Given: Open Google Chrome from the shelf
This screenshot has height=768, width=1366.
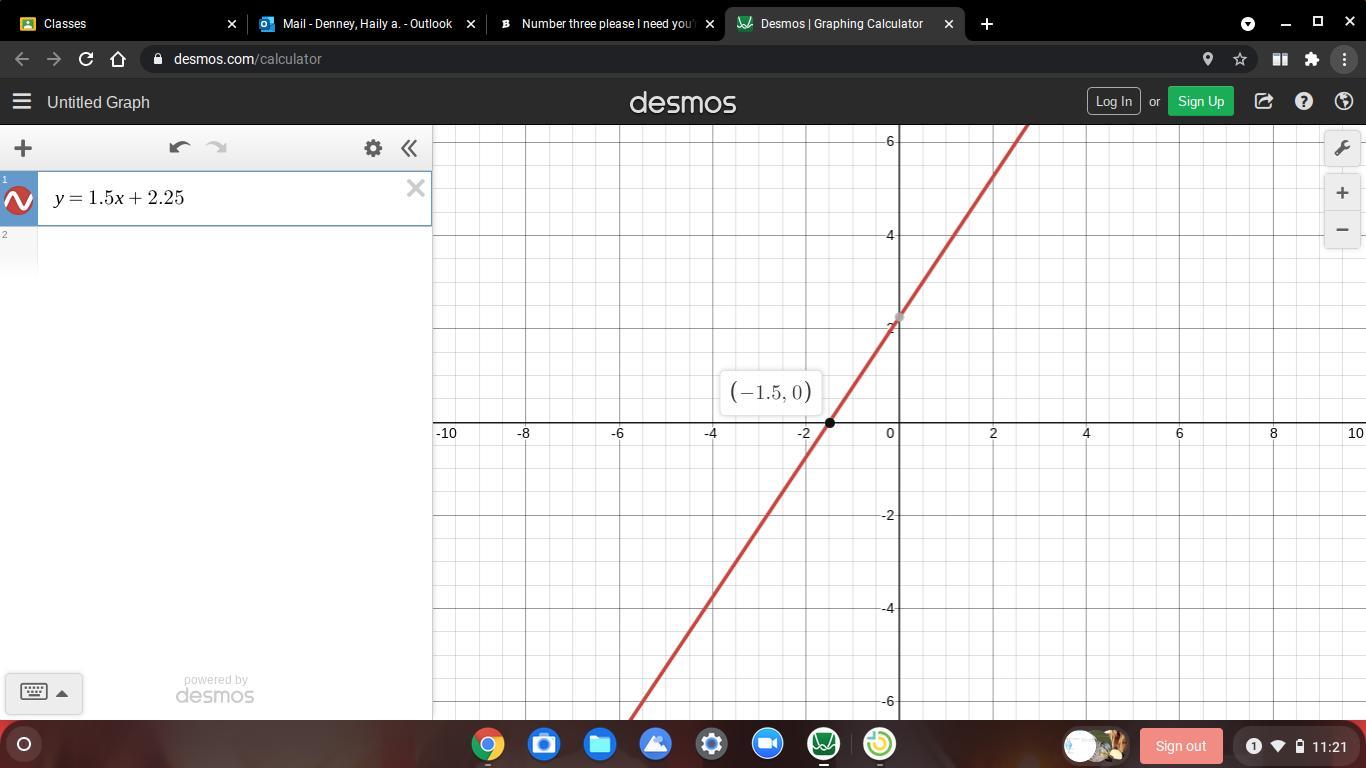Looking at the screenshot, I should point(488,744).
